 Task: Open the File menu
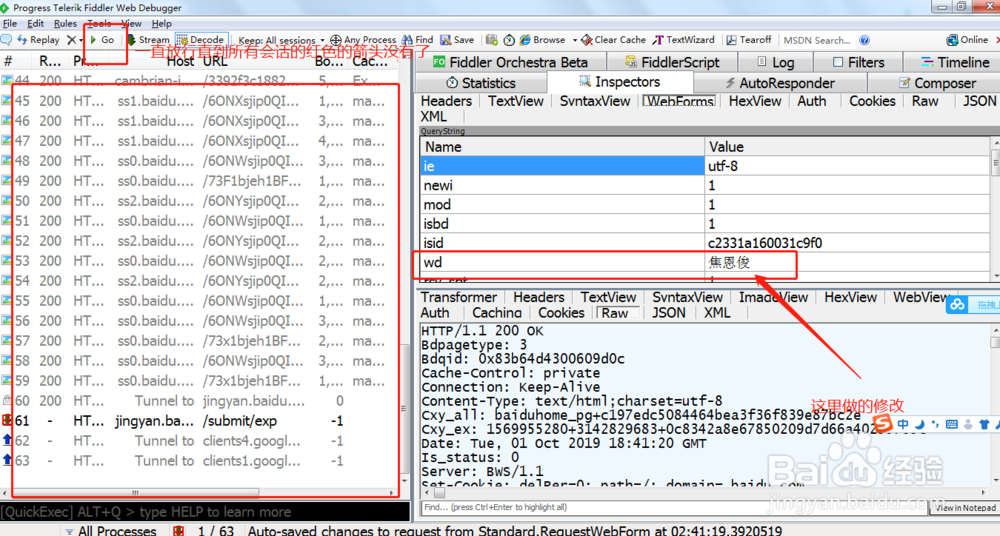(x=10, y=24)
